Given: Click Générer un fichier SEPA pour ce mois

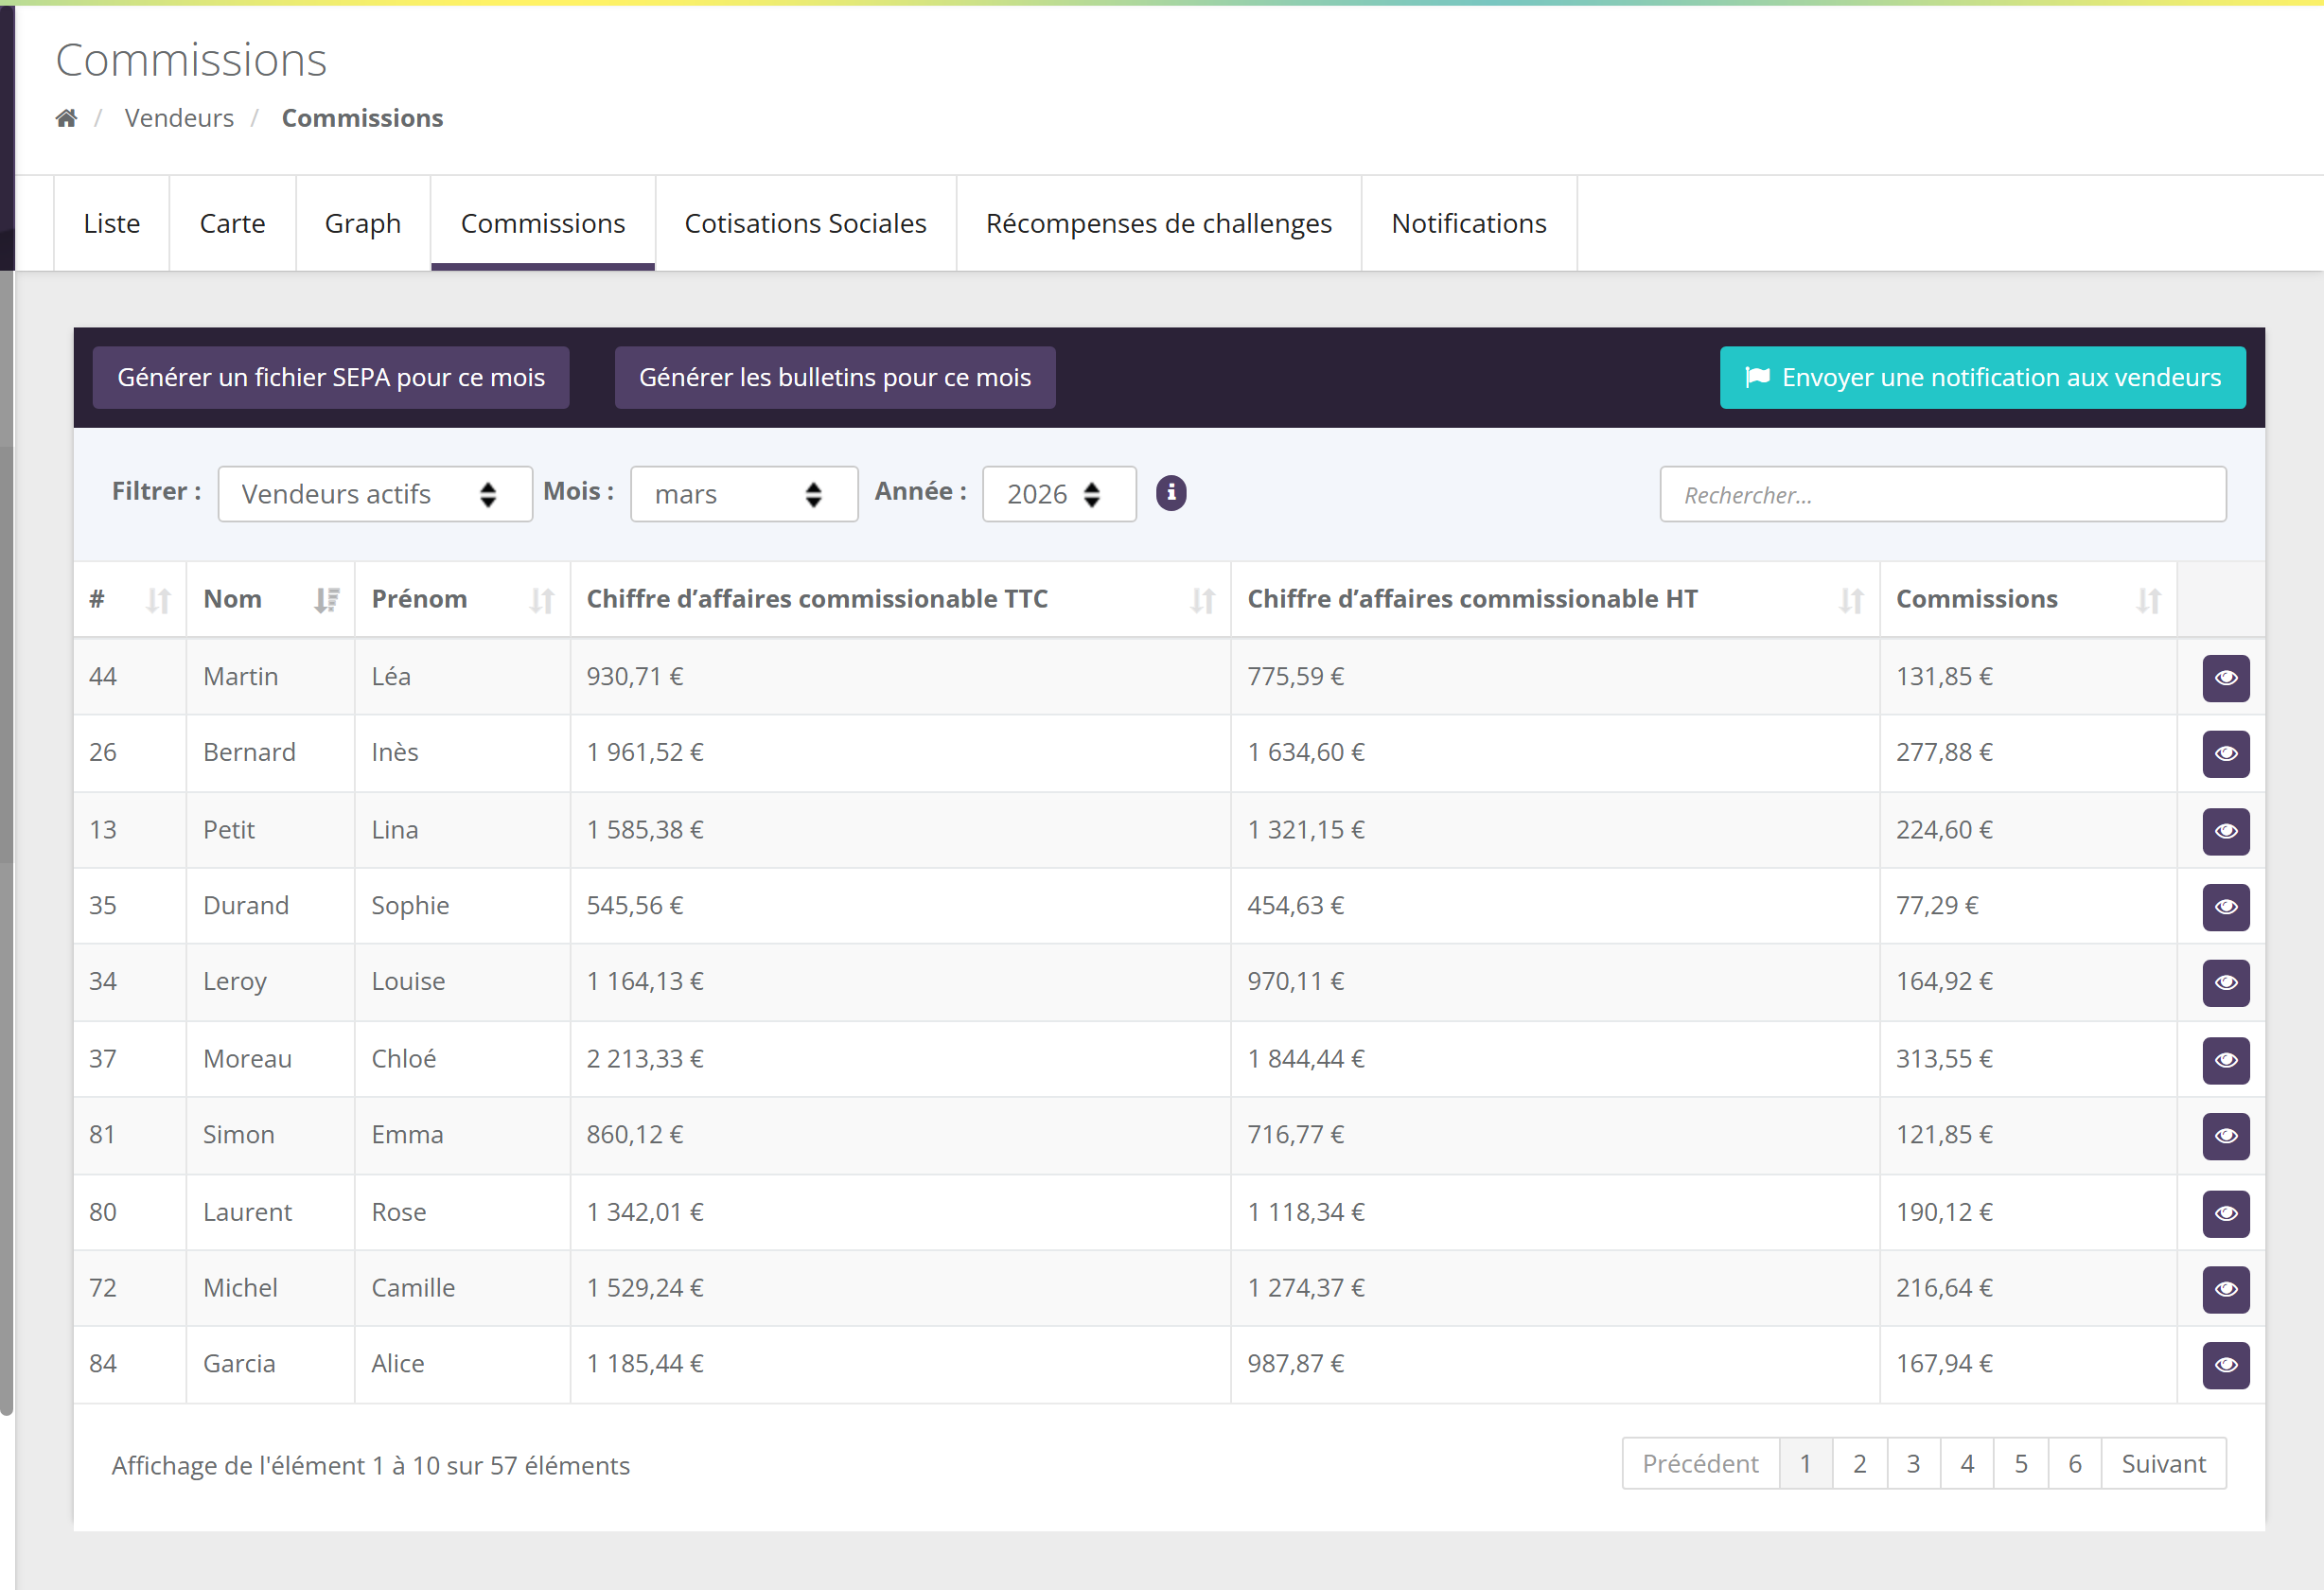Looking at the screenshot, I should 331,378.
